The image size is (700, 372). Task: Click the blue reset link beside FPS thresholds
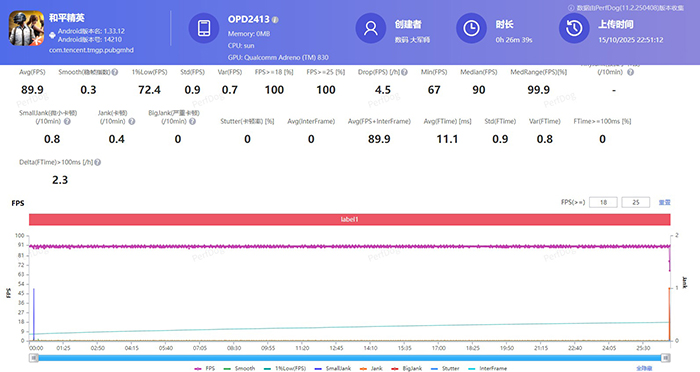pos(664,202)
